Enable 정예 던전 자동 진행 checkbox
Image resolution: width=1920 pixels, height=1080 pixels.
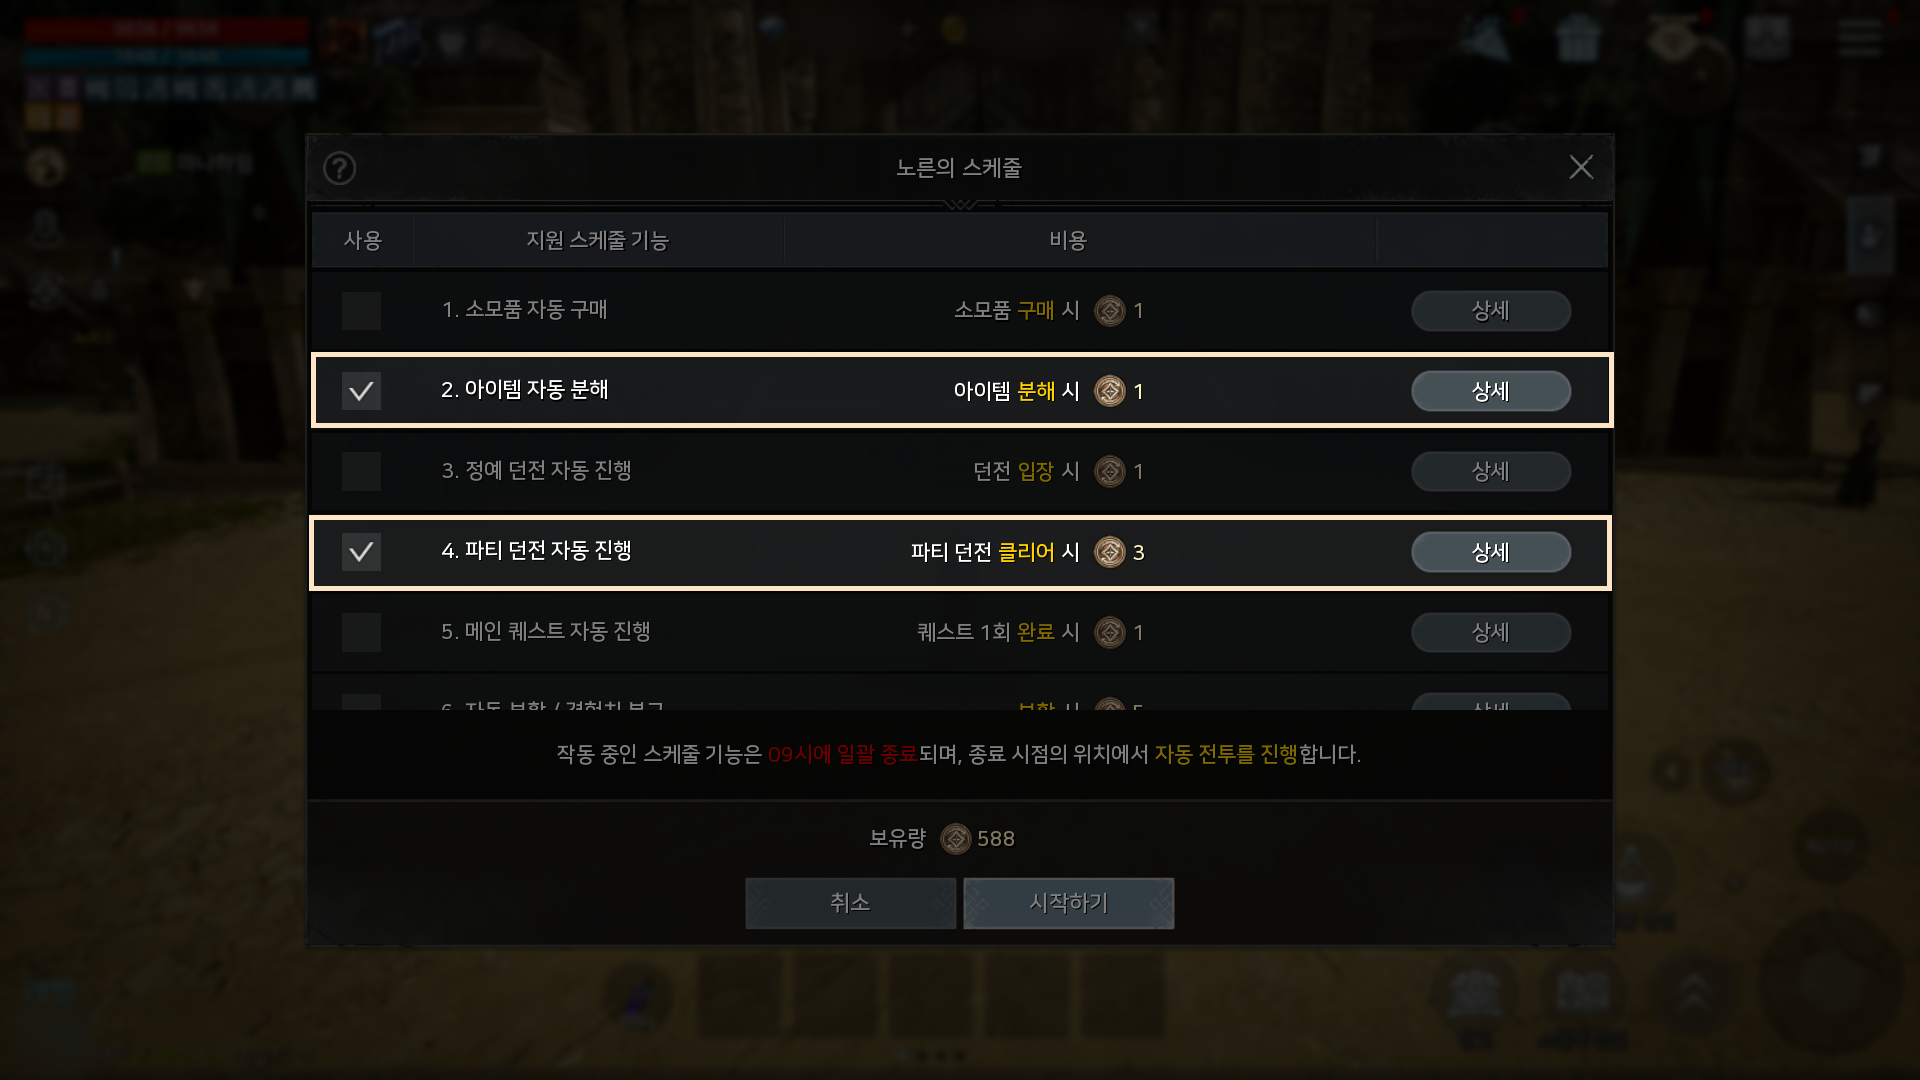click(361, 471)
